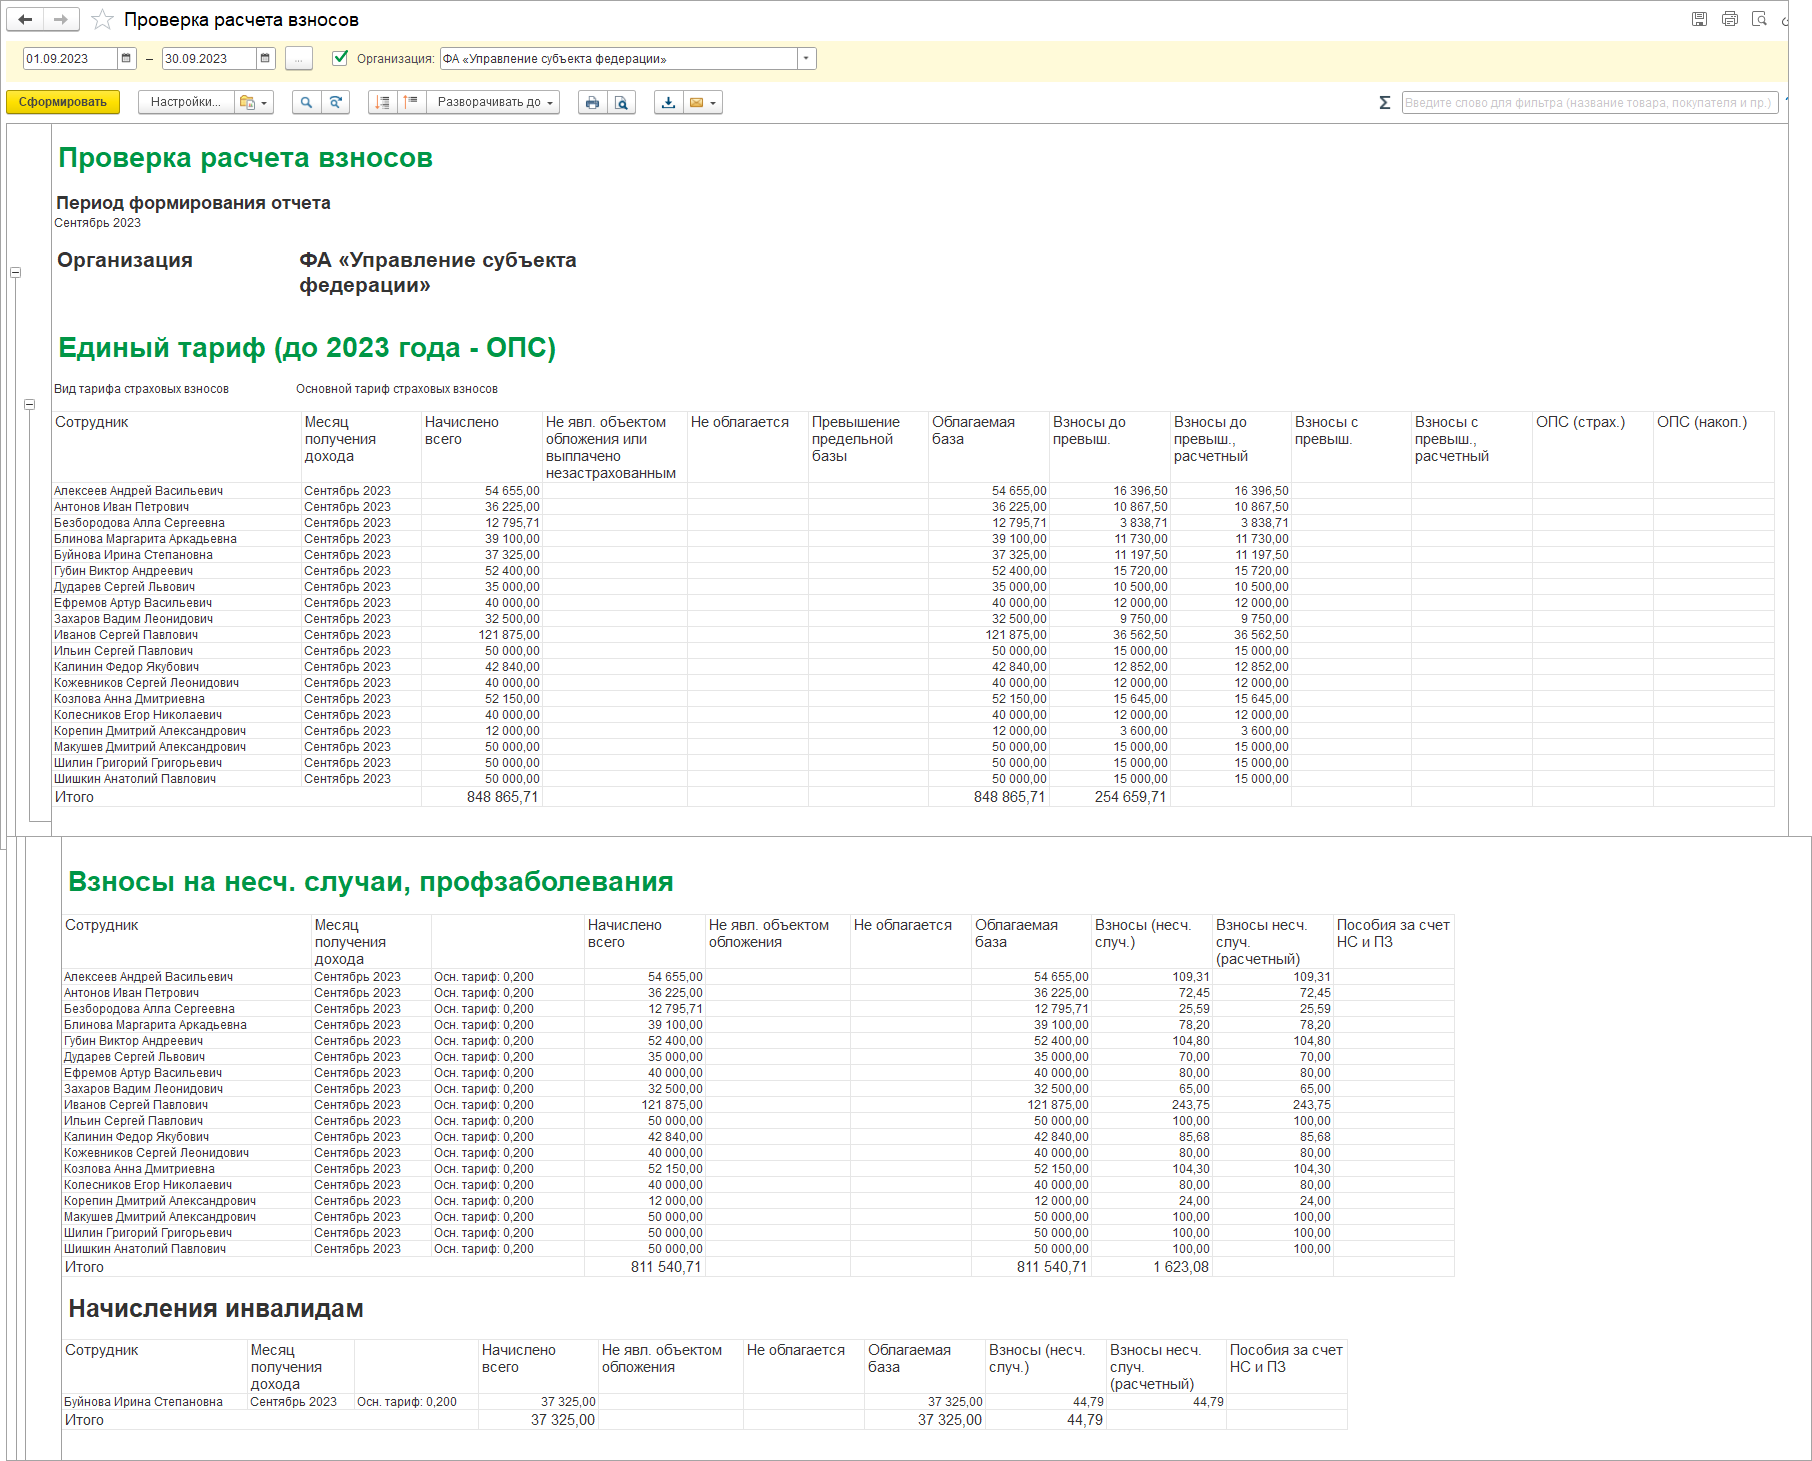1812x1461 pixels.
Task: Open period selection with the ellipsis button
Action: (298, 59)
